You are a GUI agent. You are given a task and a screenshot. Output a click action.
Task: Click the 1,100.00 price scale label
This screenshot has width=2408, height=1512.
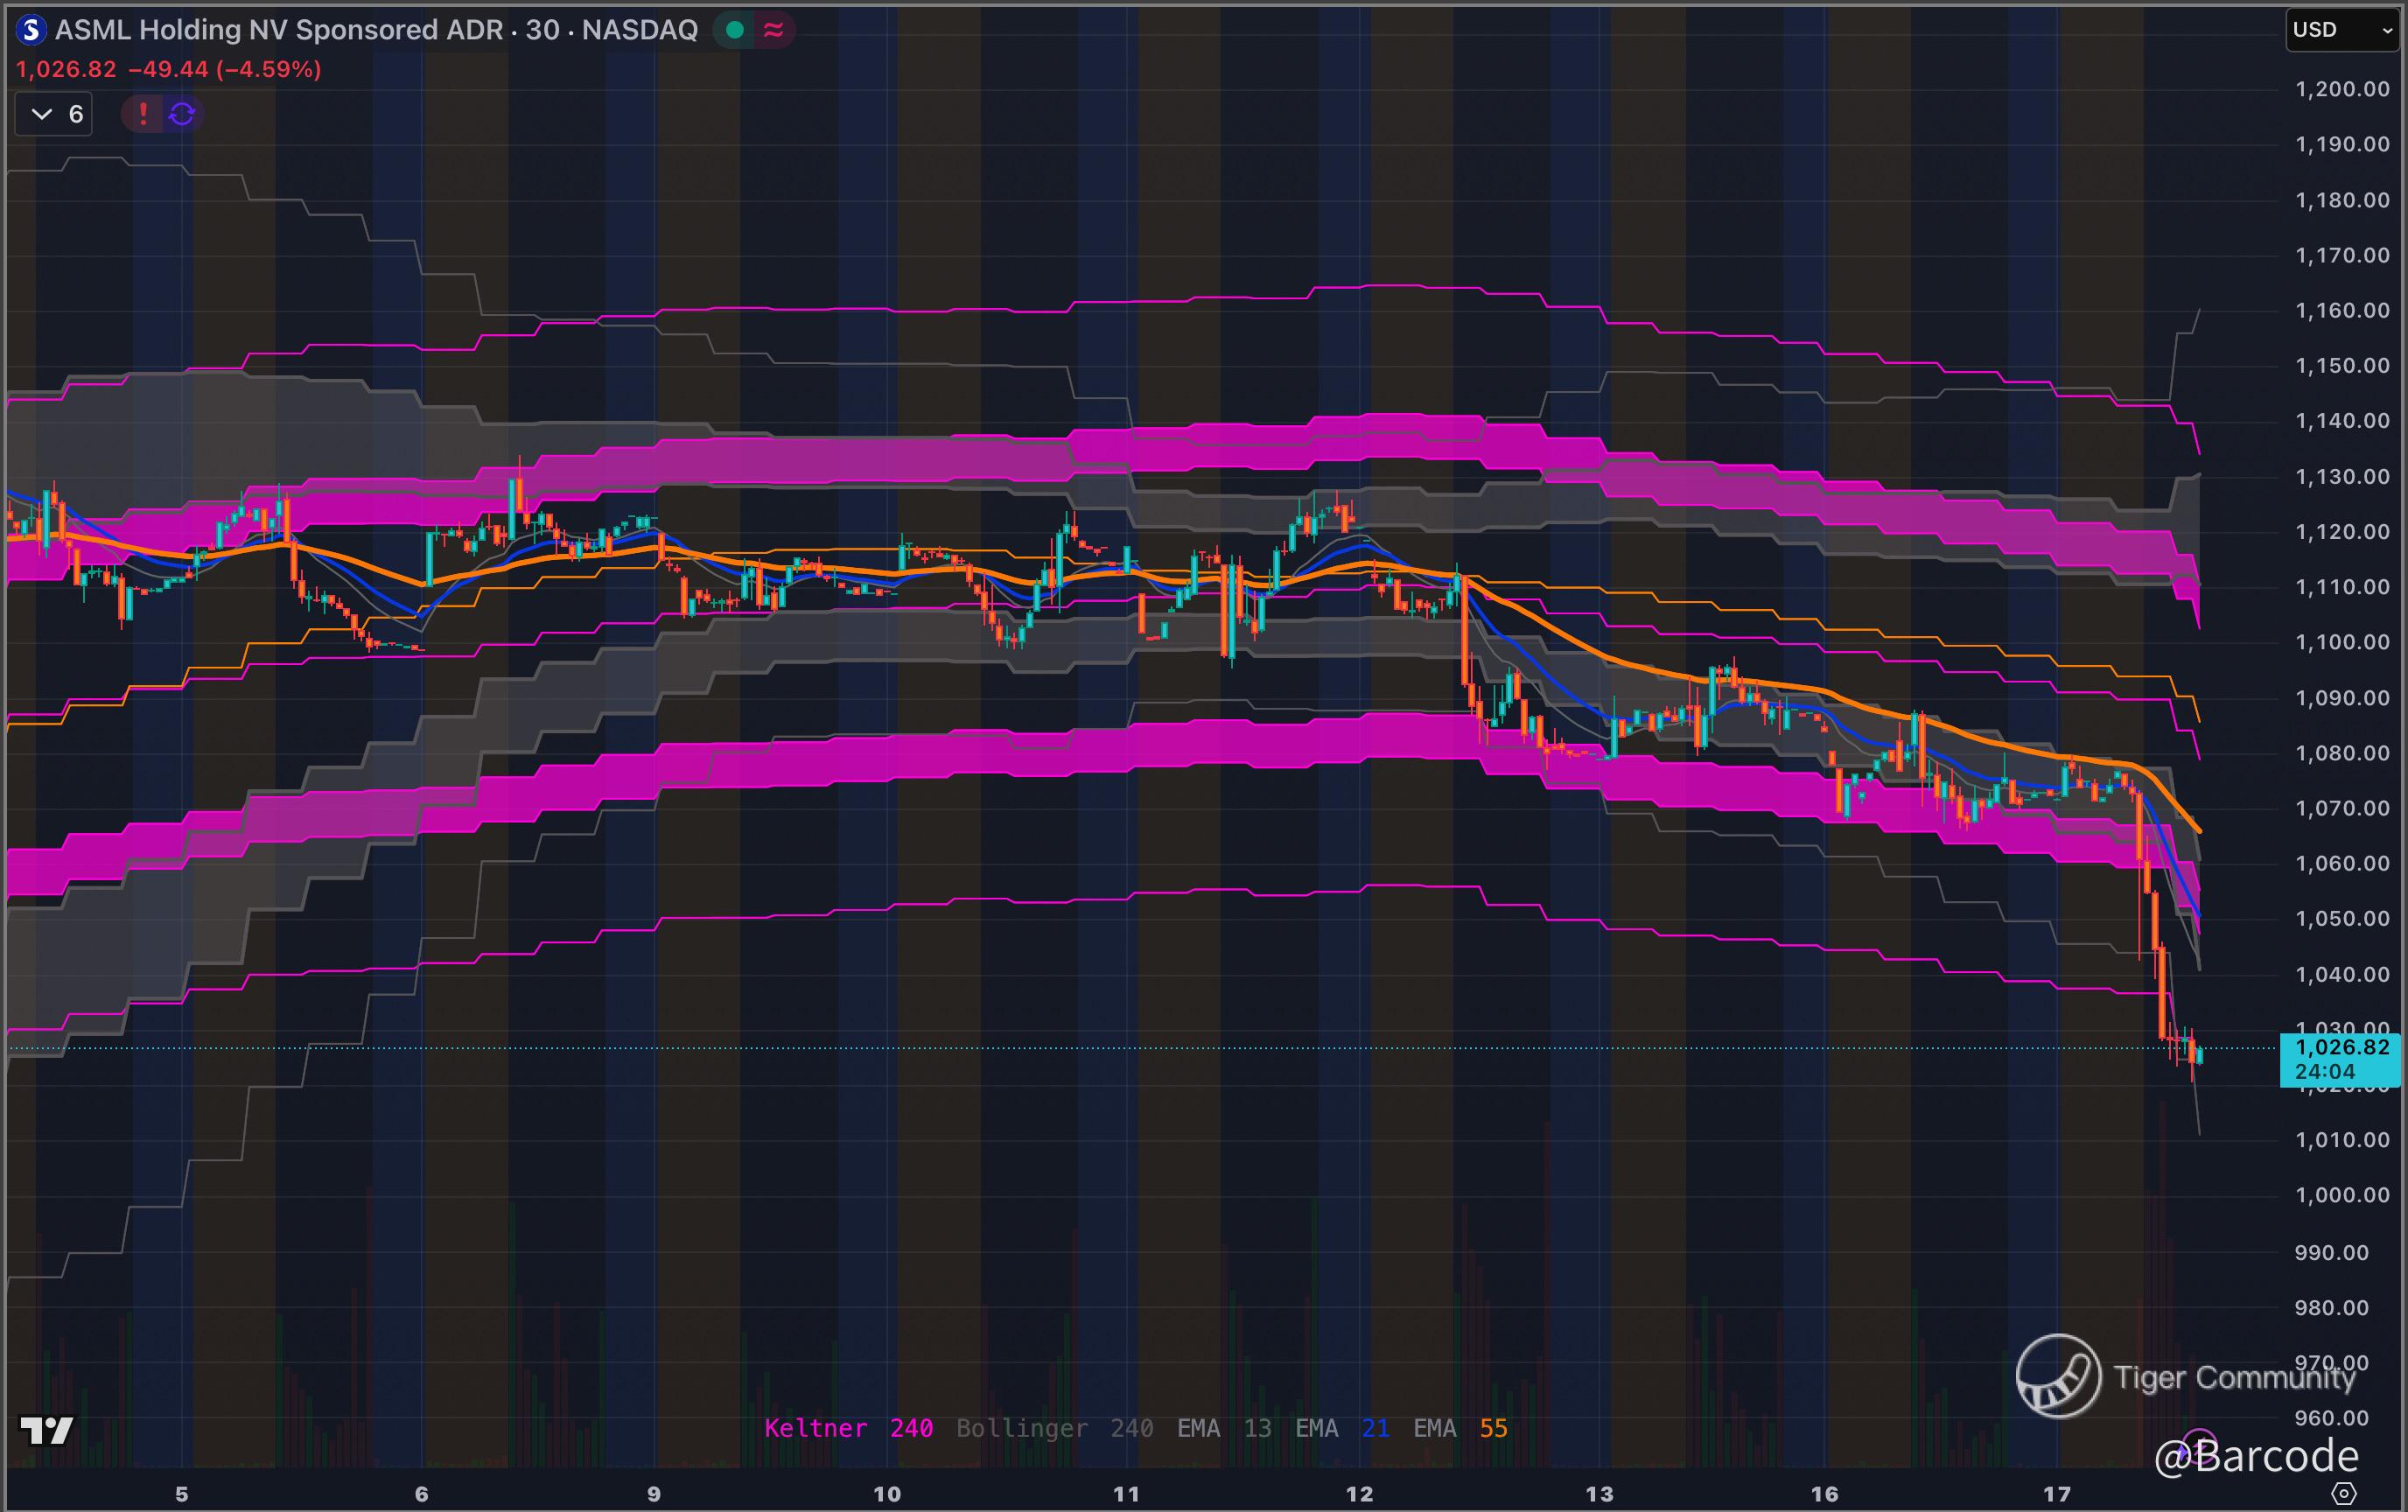(2341, 642)
